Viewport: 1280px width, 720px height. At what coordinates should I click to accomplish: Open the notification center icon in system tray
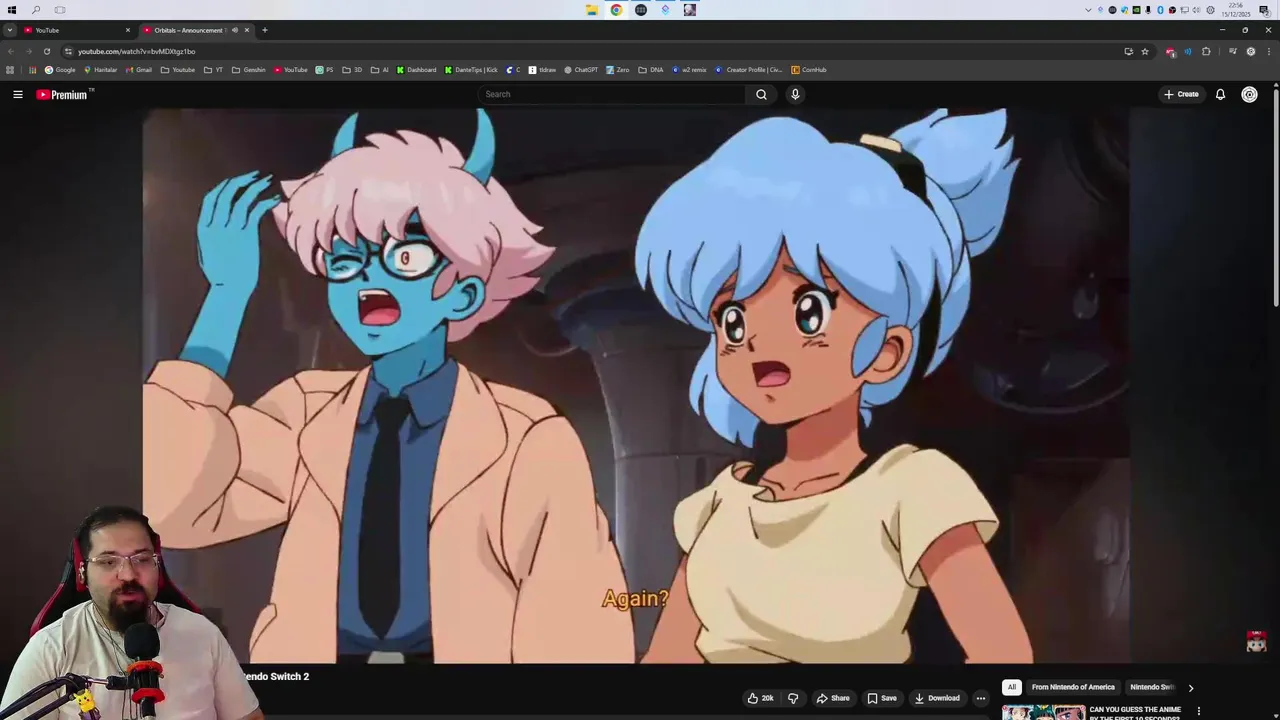1264,10
